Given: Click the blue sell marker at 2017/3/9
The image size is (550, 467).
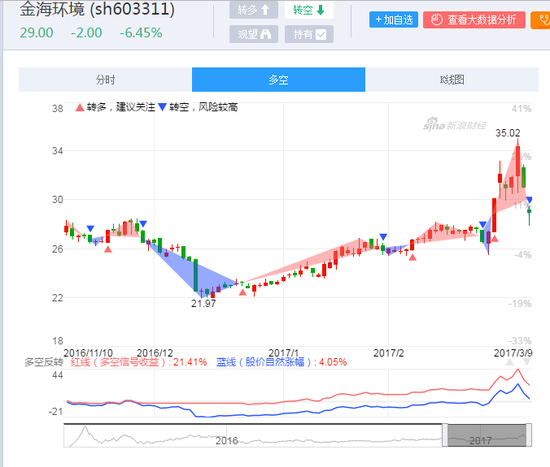Looking at the screenshot, I should click(x=529, y=200).
